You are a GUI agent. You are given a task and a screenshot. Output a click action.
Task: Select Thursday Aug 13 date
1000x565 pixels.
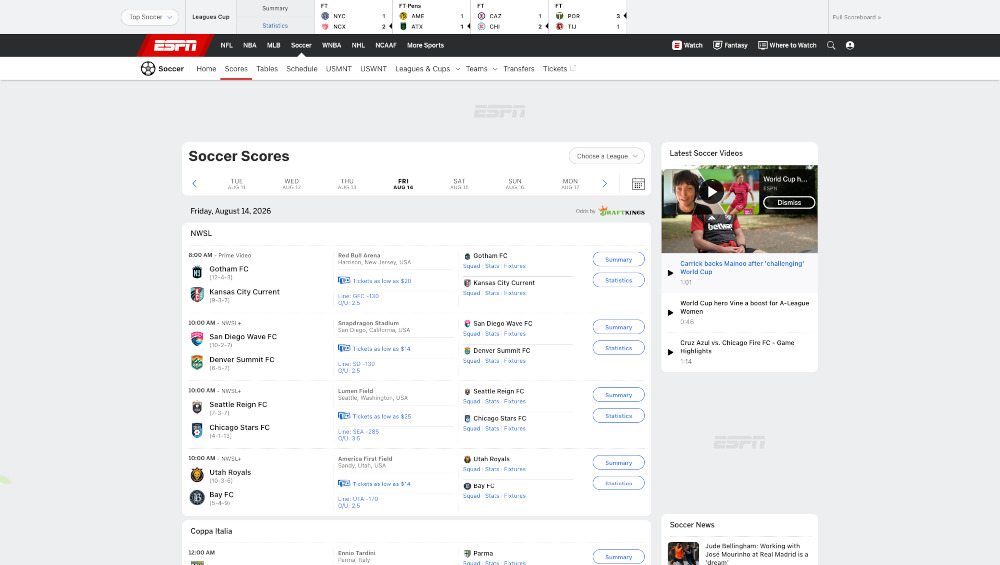[347, 184]
